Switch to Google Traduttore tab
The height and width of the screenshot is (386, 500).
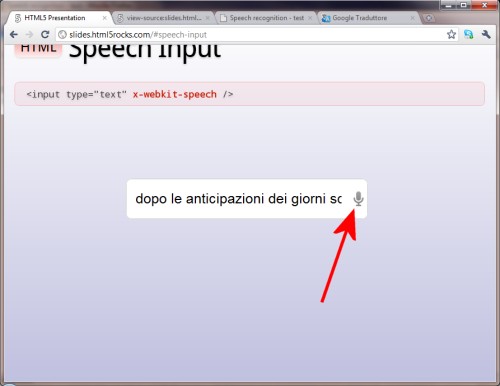pyautogui.click(x=368, y=18)
